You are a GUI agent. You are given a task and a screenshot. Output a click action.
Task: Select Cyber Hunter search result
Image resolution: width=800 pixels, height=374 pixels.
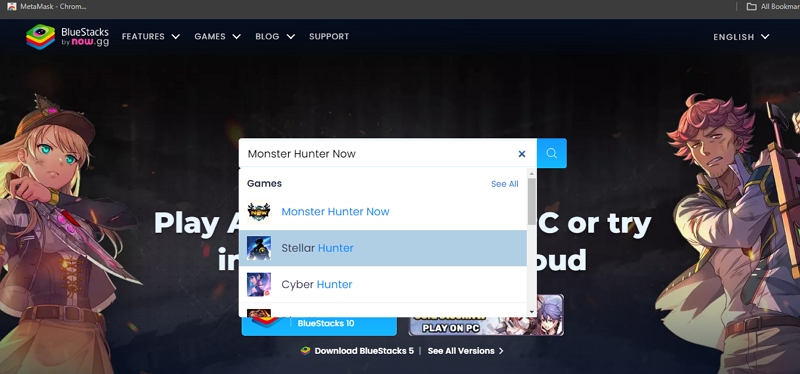coord(383,284)
